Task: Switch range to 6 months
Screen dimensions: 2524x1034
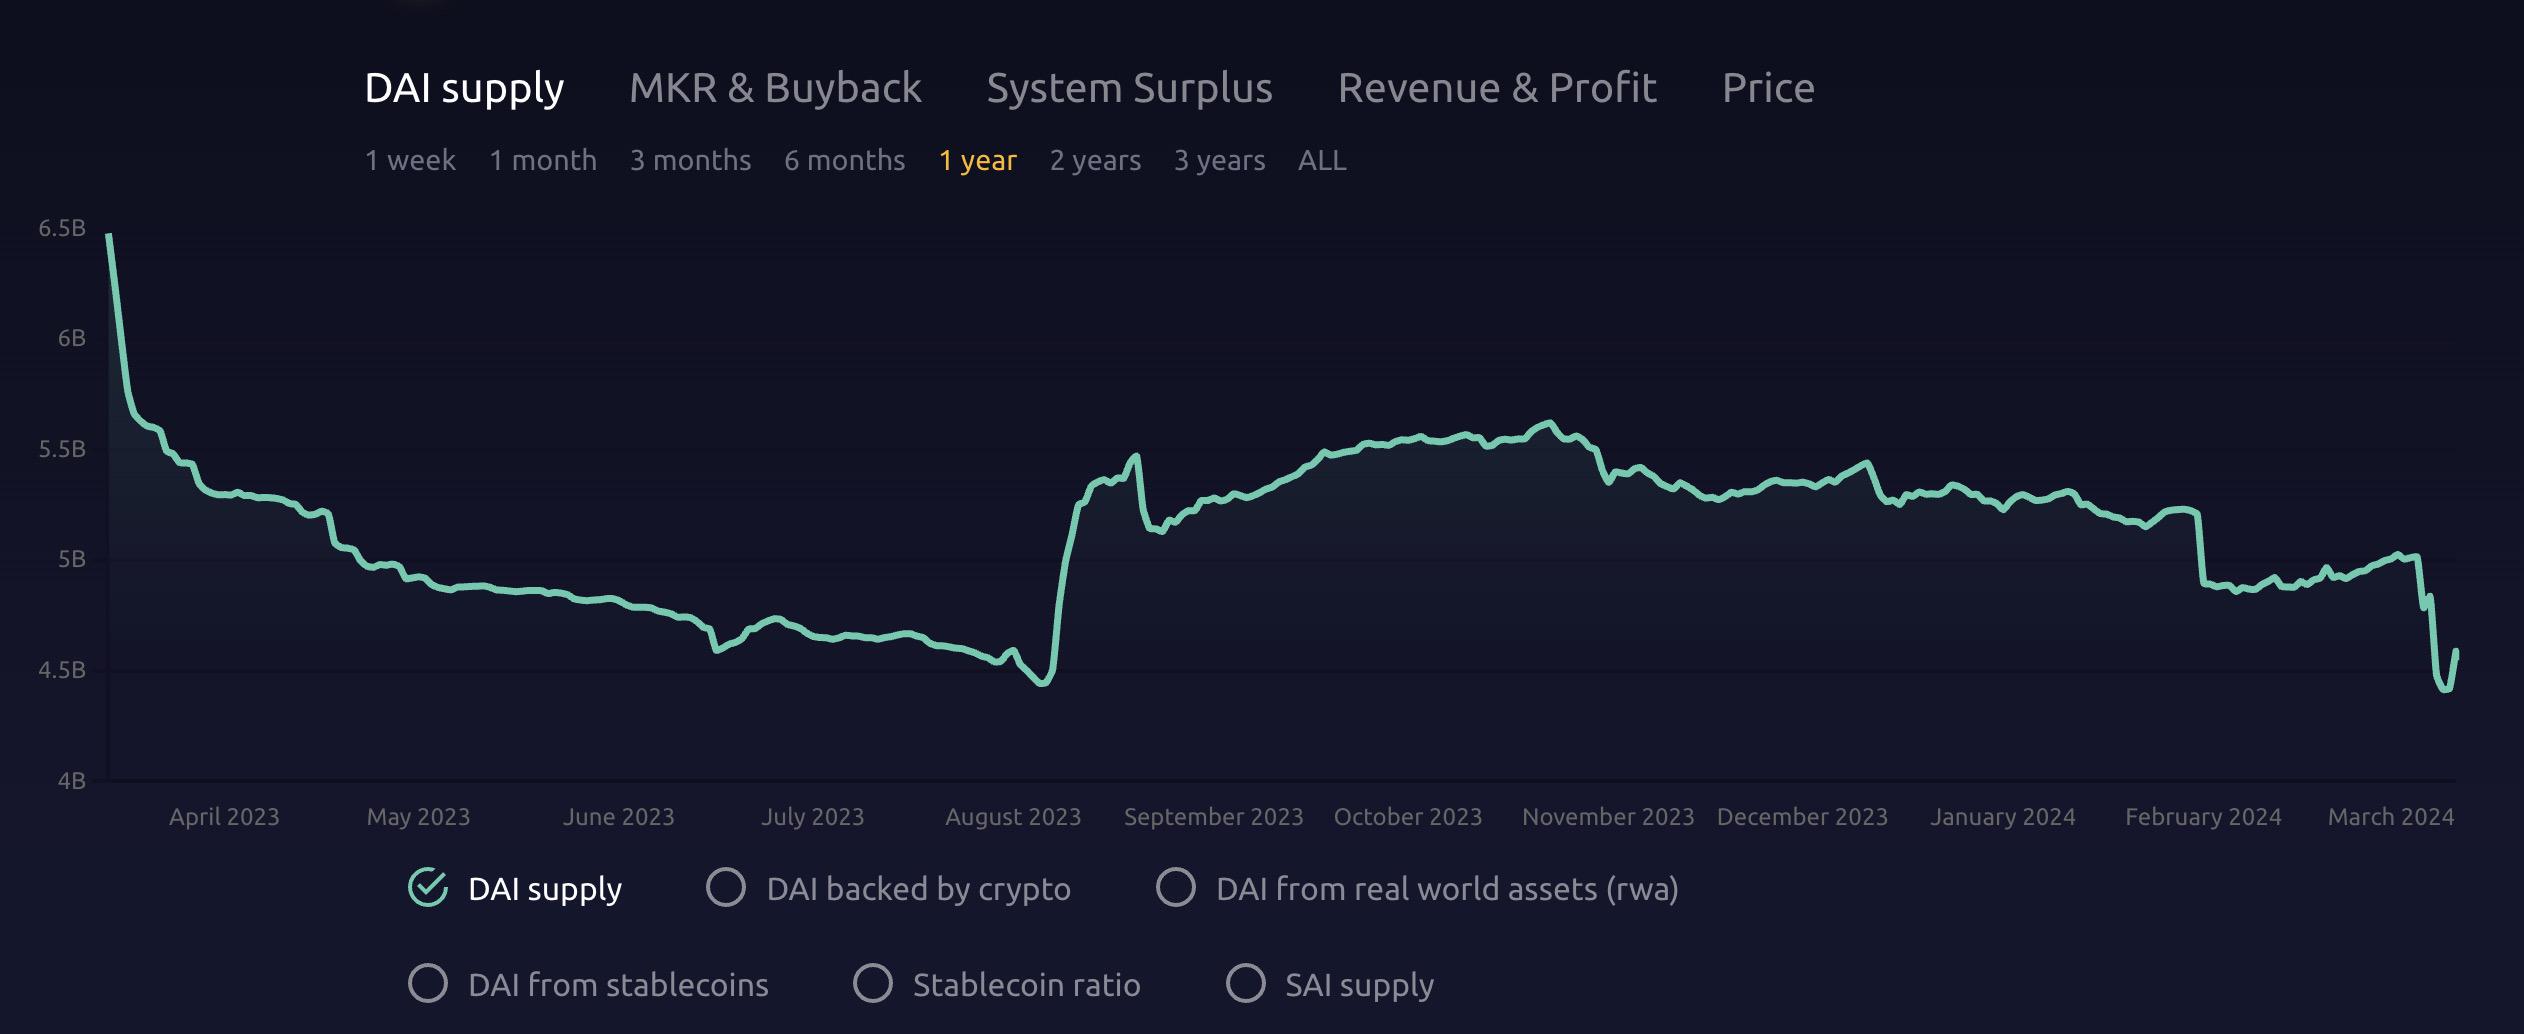Action: coord(844,160)
